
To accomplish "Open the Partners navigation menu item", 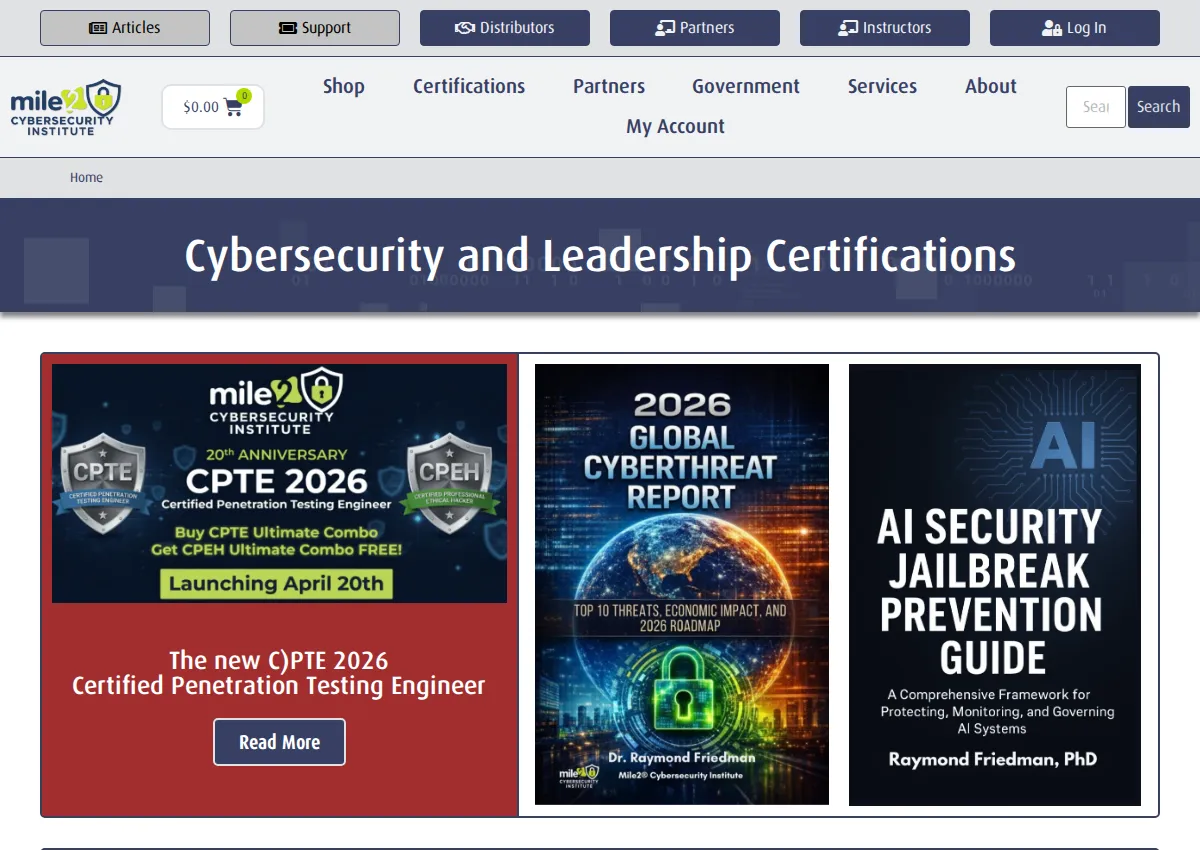I will click(x=609, y=86).
